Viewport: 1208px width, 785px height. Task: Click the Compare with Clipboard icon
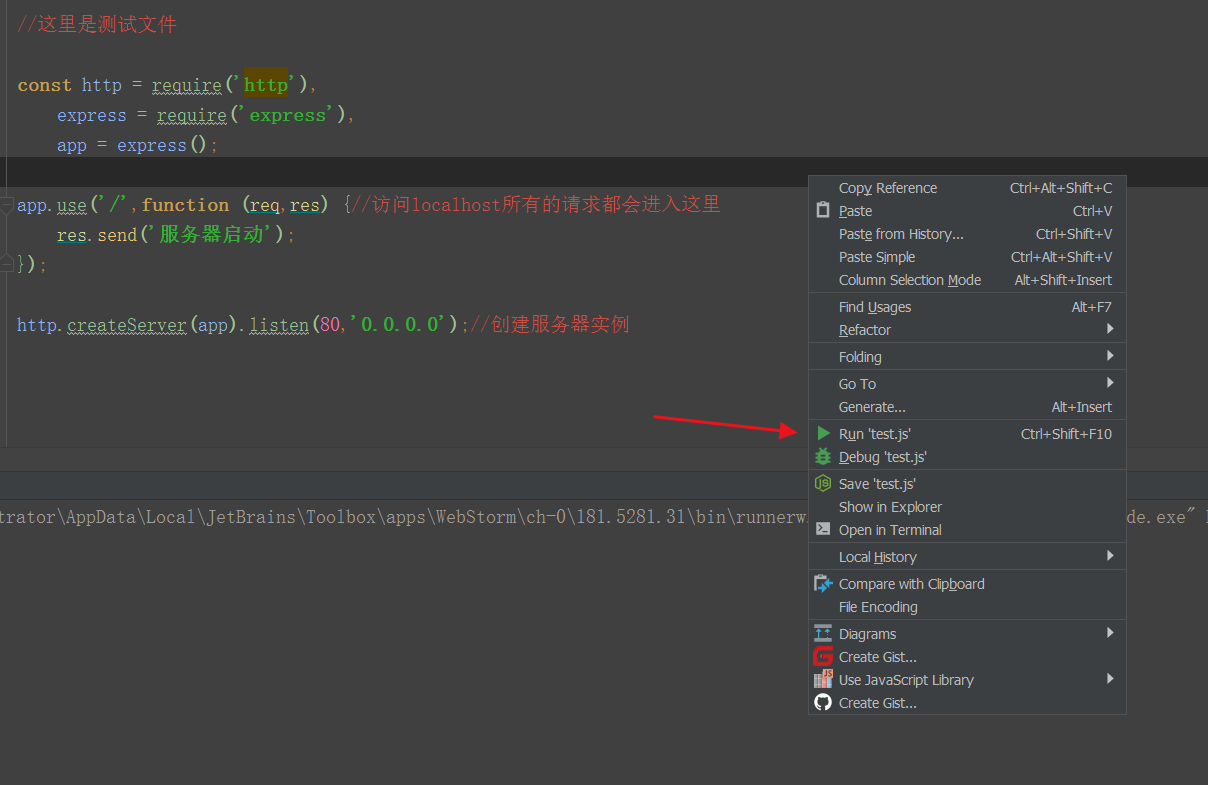click(x=823, y=584)
